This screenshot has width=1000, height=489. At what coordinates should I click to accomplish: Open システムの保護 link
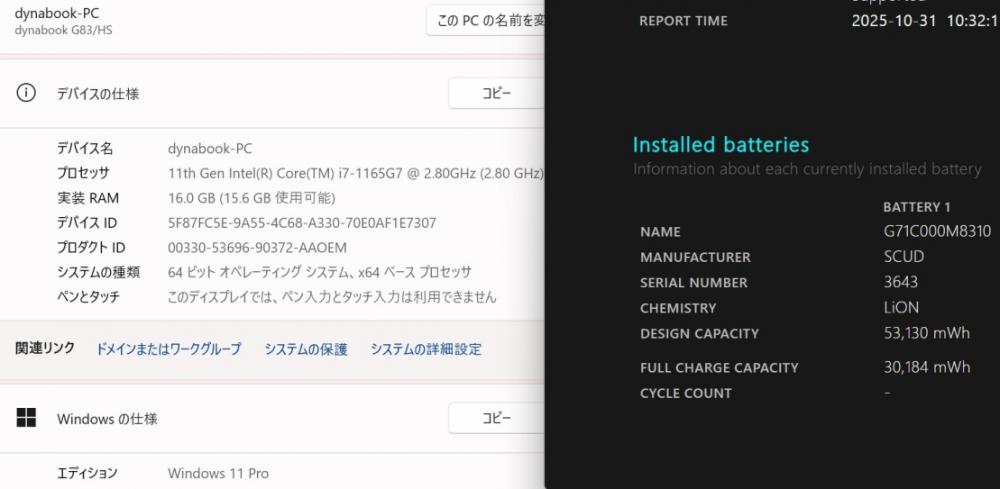coord(306,349)
